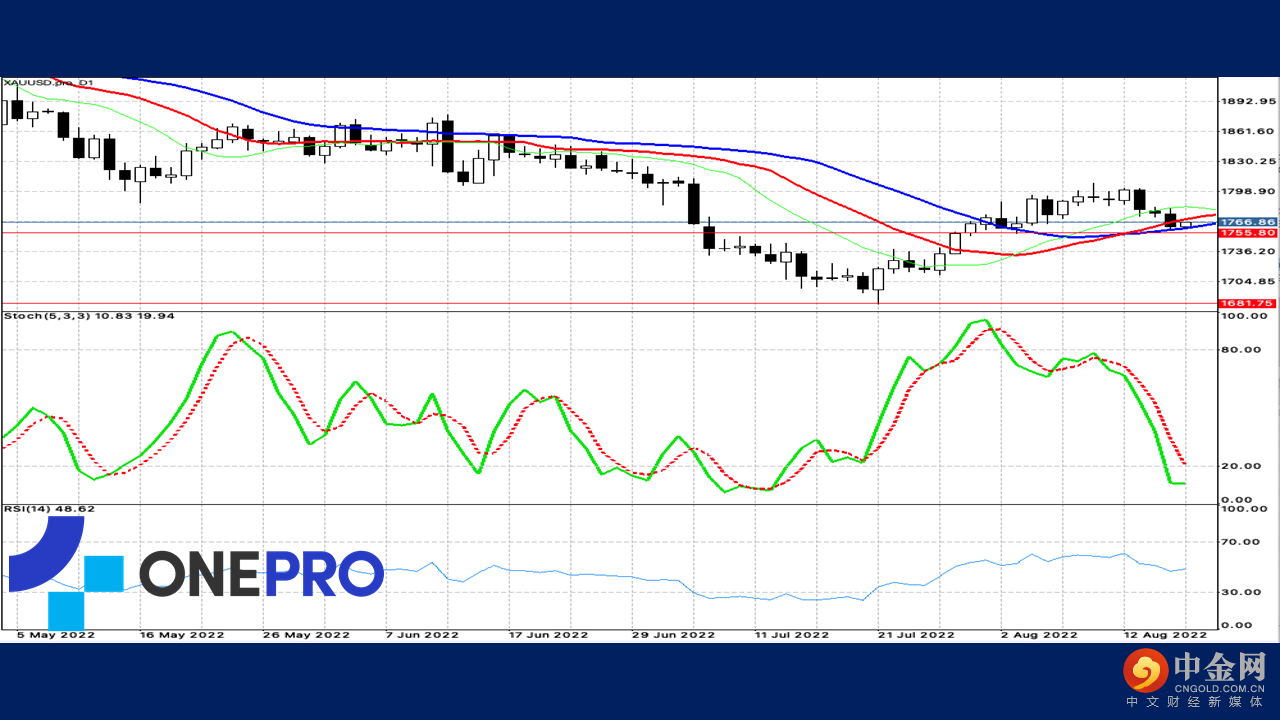
Task: Click the XAUUSD.pro D1 chart symbol label
Action: click(x=48, y=84)
